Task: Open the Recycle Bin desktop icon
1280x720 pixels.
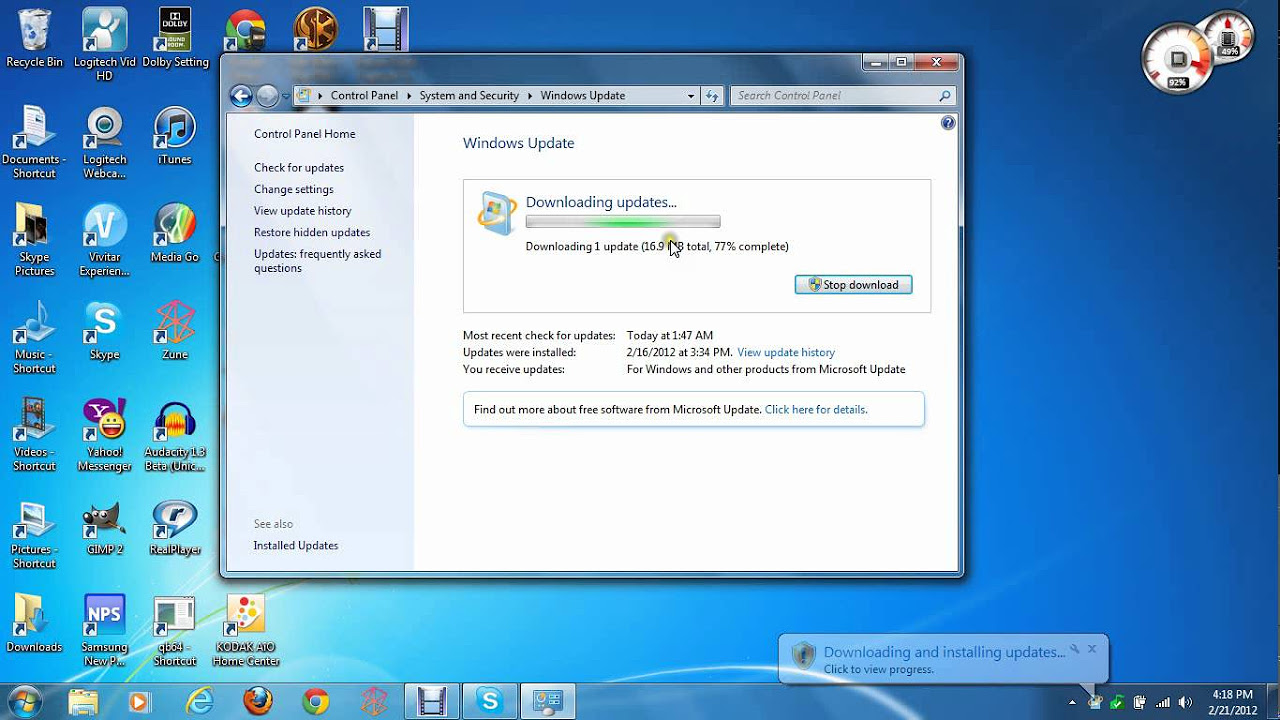Action: pyautogui.click(x=34, y=38)
